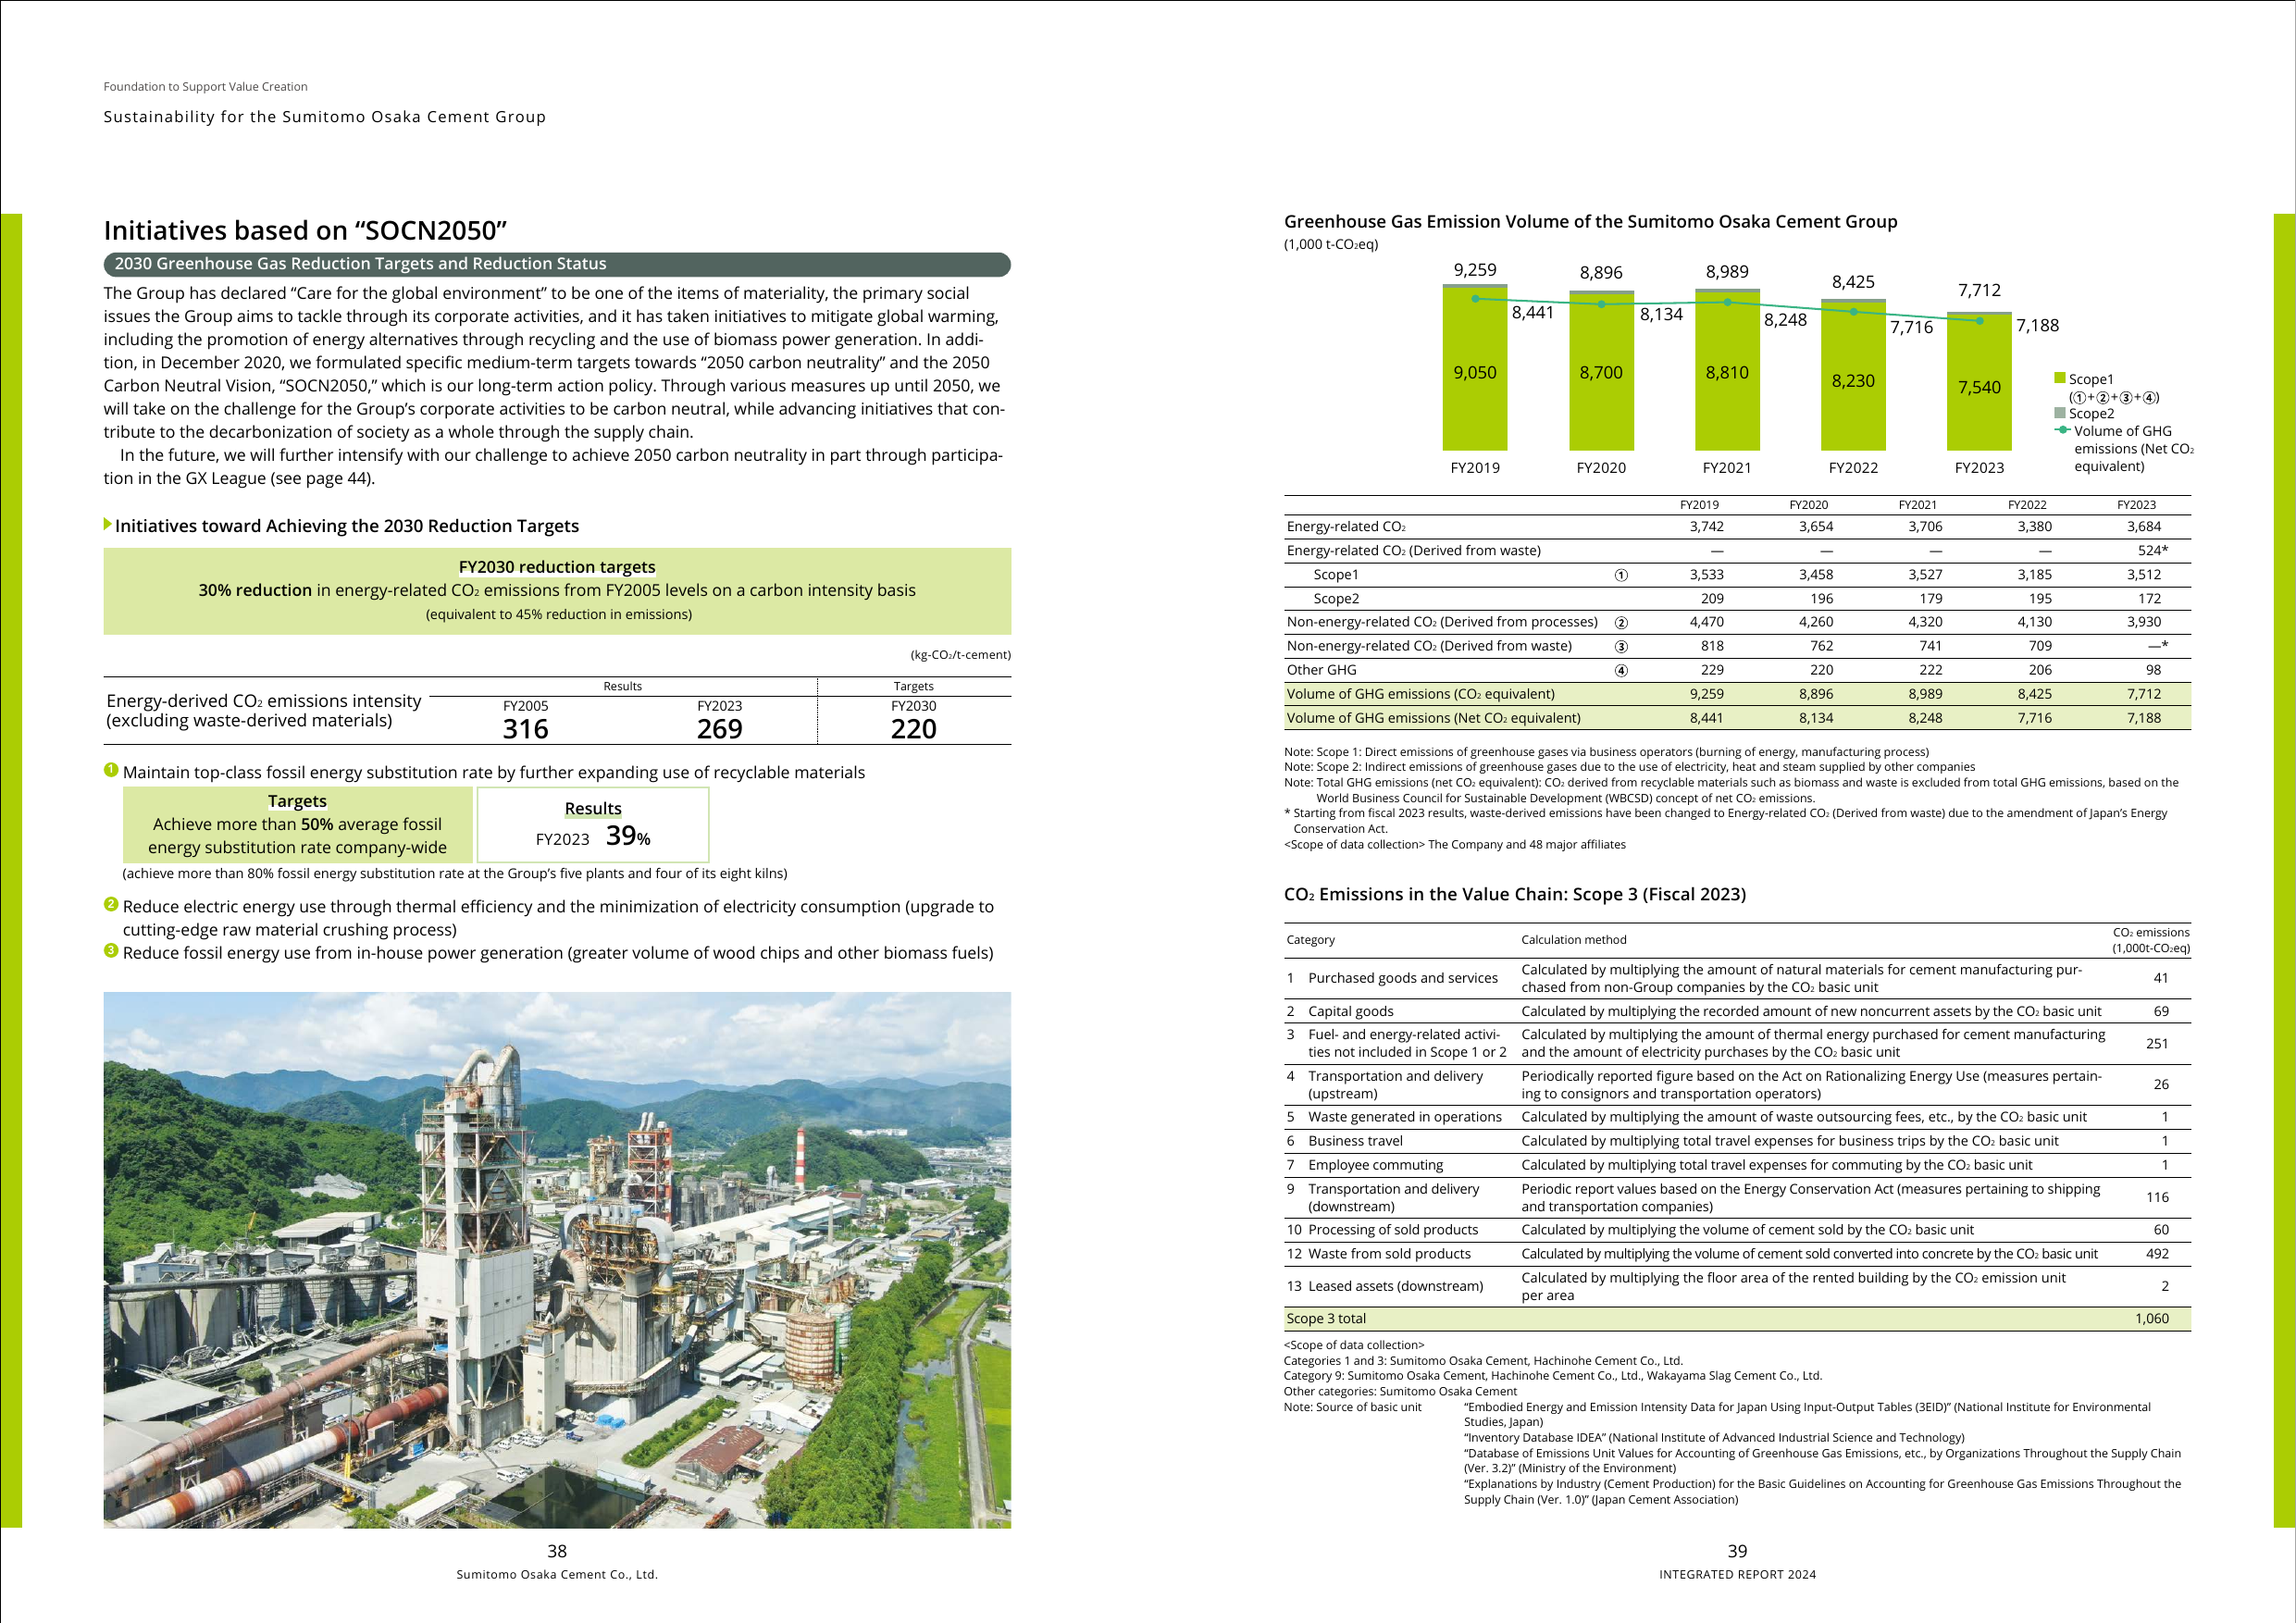Click the FY2023 result 39%

tap(628, 836)
